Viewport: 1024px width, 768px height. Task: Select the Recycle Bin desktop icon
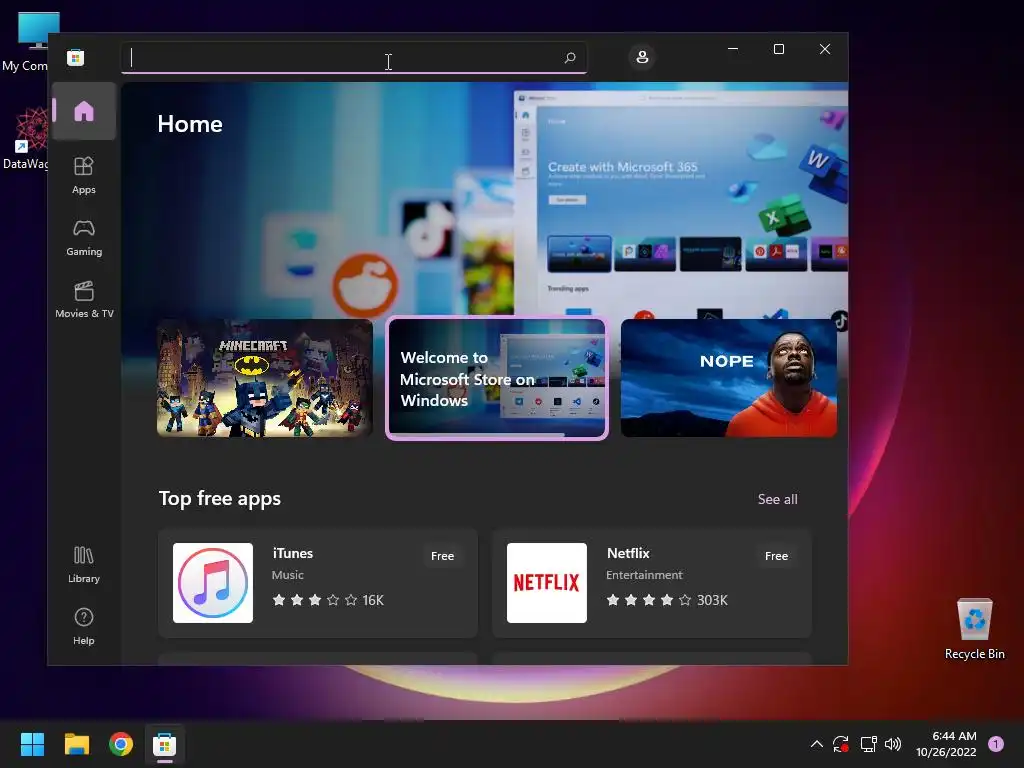coord(974,629)
